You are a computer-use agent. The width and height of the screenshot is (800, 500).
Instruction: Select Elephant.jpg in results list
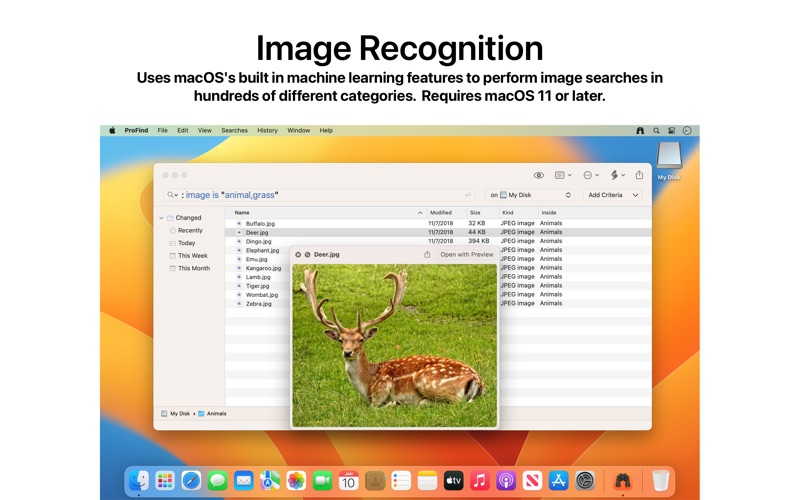click(x=262, y=250)
